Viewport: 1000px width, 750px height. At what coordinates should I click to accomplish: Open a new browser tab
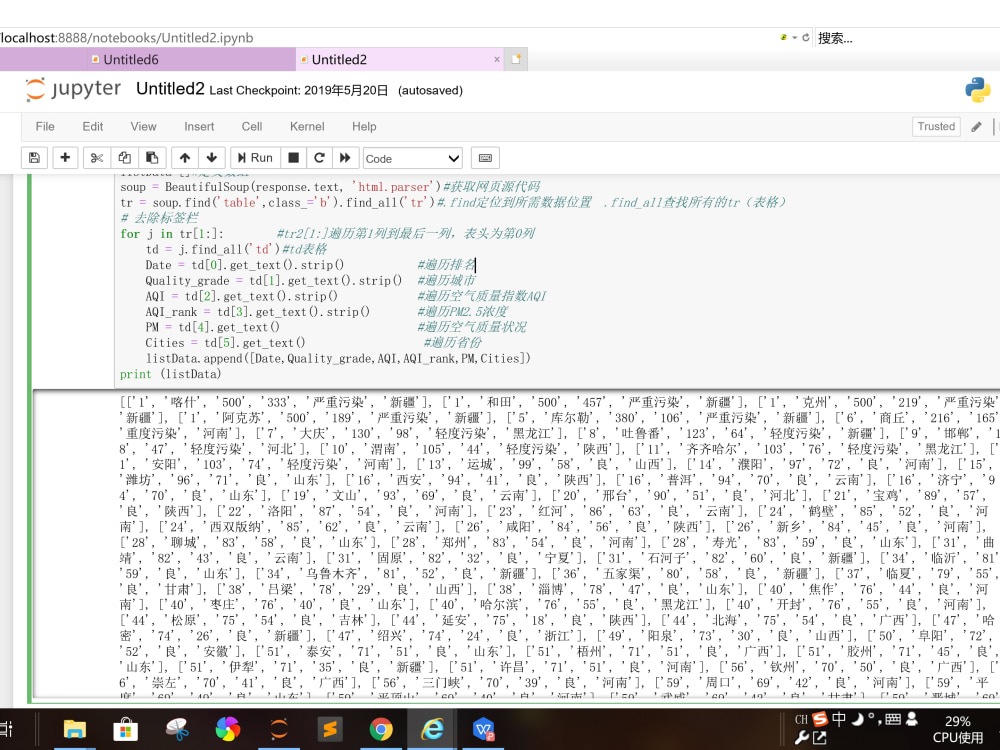click(516, 59)
